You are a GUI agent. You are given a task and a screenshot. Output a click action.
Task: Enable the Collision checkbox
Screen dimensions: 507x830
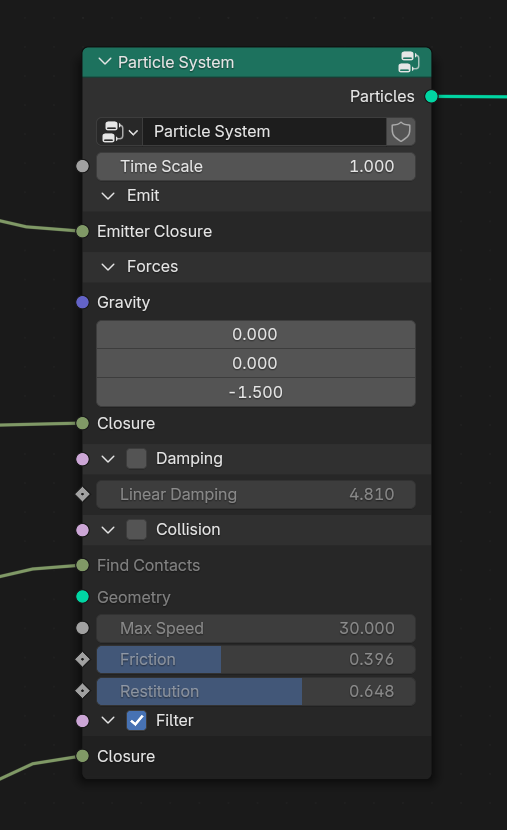137,529
